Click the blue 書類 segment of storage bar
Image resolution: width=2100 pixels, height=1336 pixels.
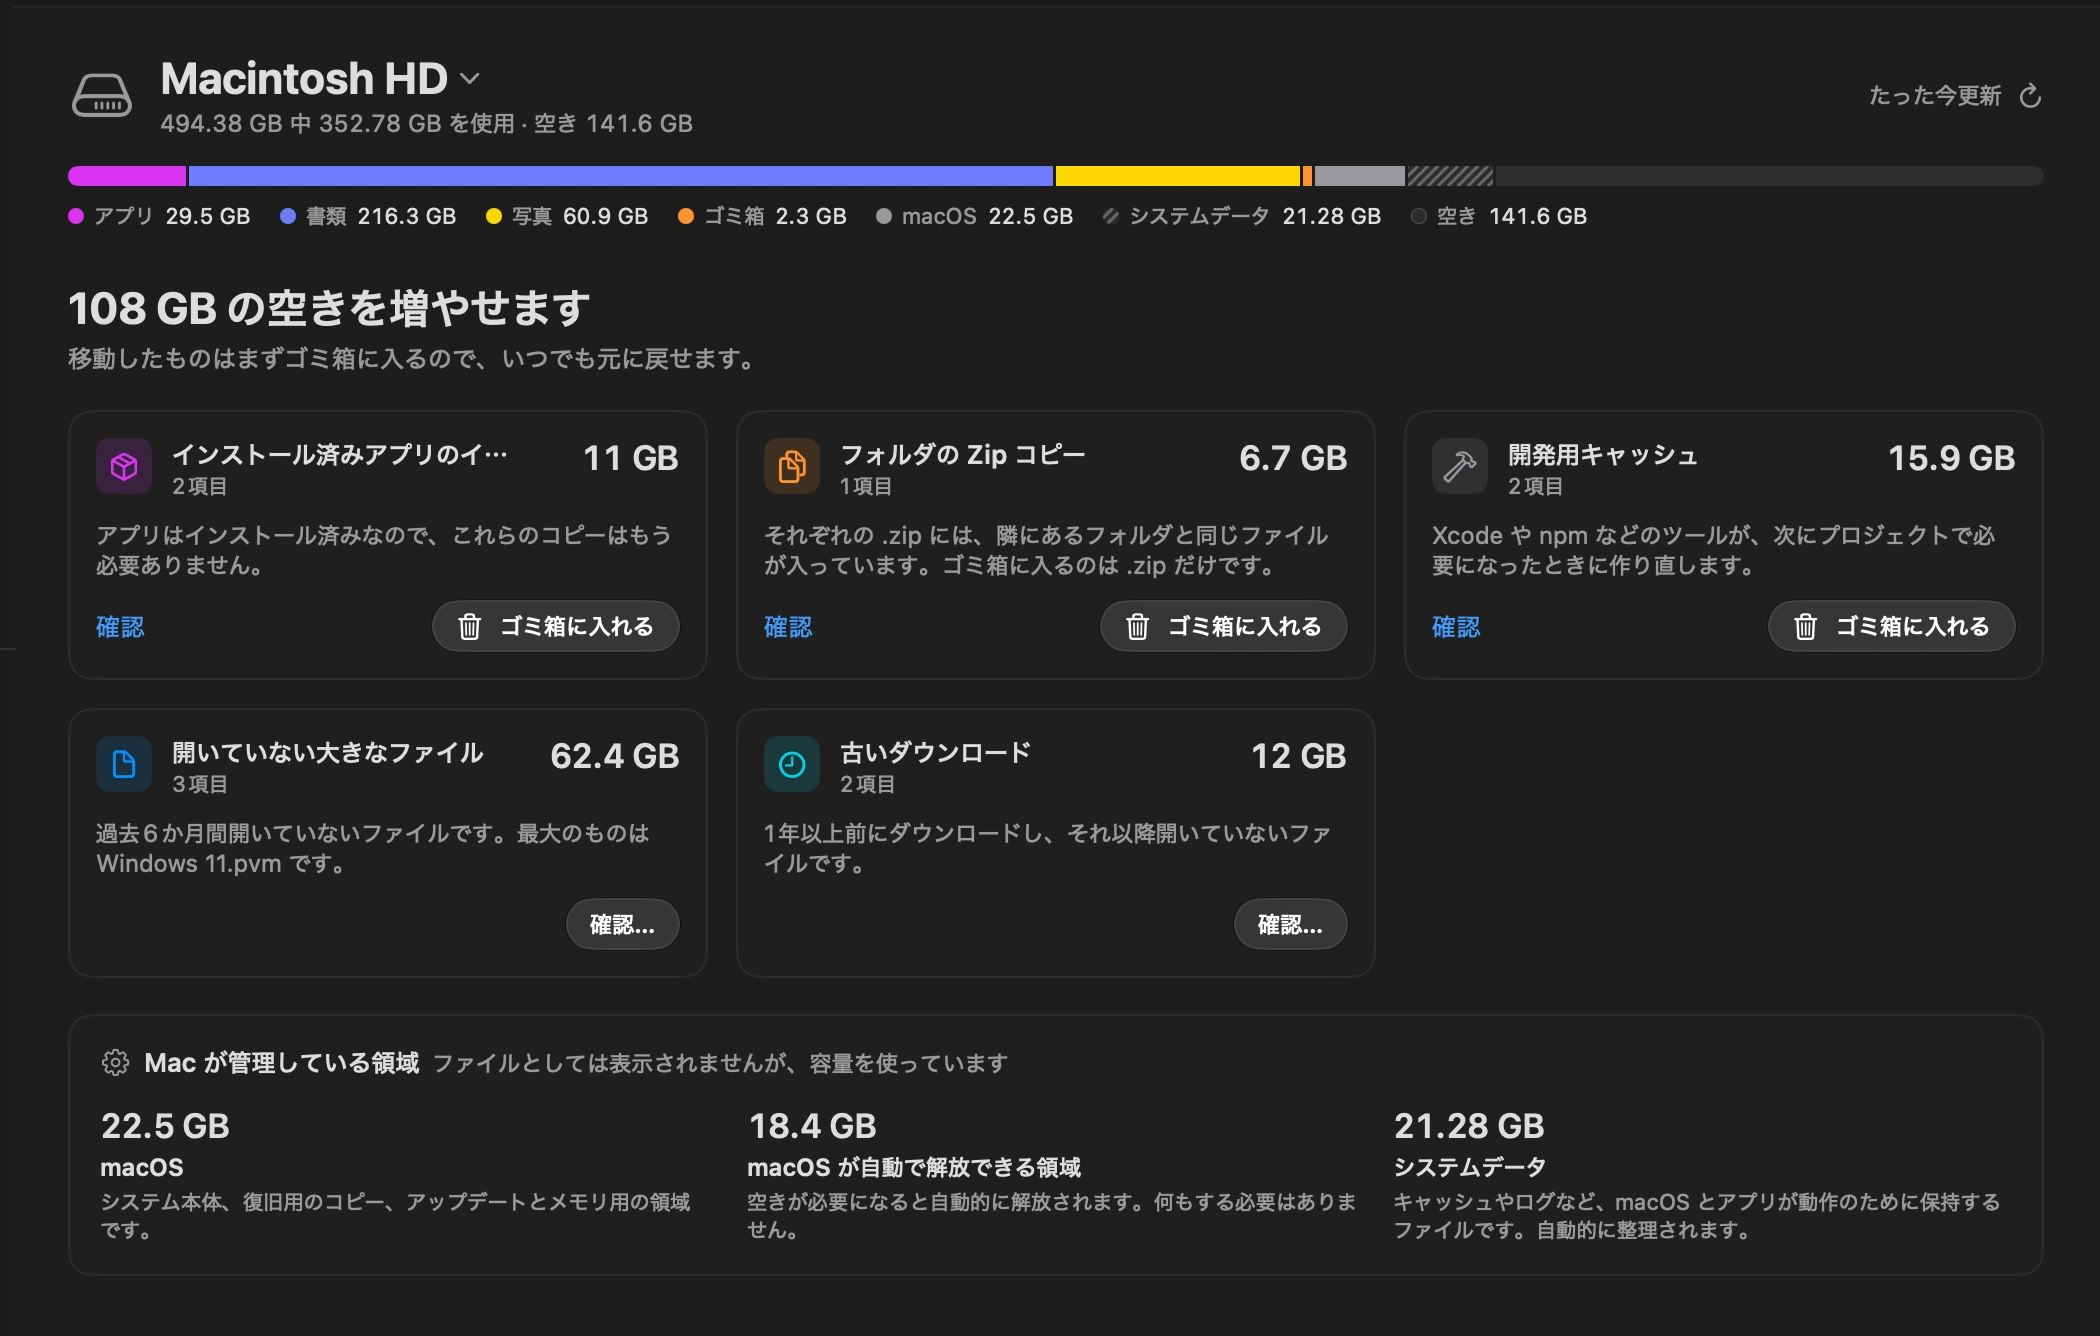pos(621,176)
